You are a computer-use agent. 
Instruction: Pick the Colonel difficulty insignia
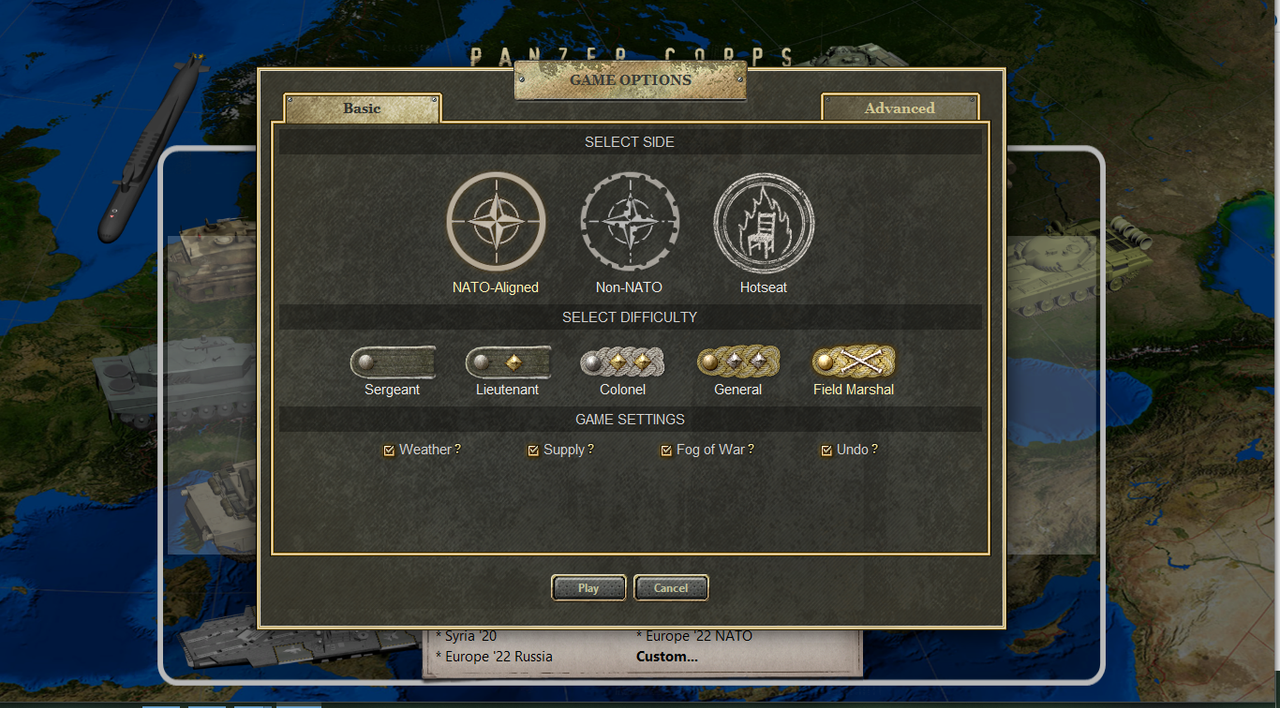pyautogui.click(x=623, y=362)
